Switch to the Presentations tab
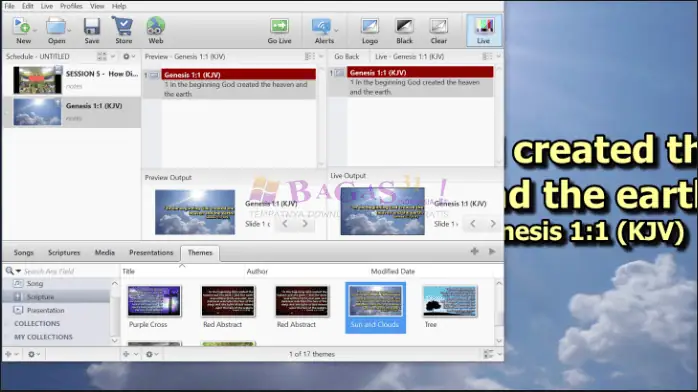Viewport: 698px width, 392px height. 151,253
